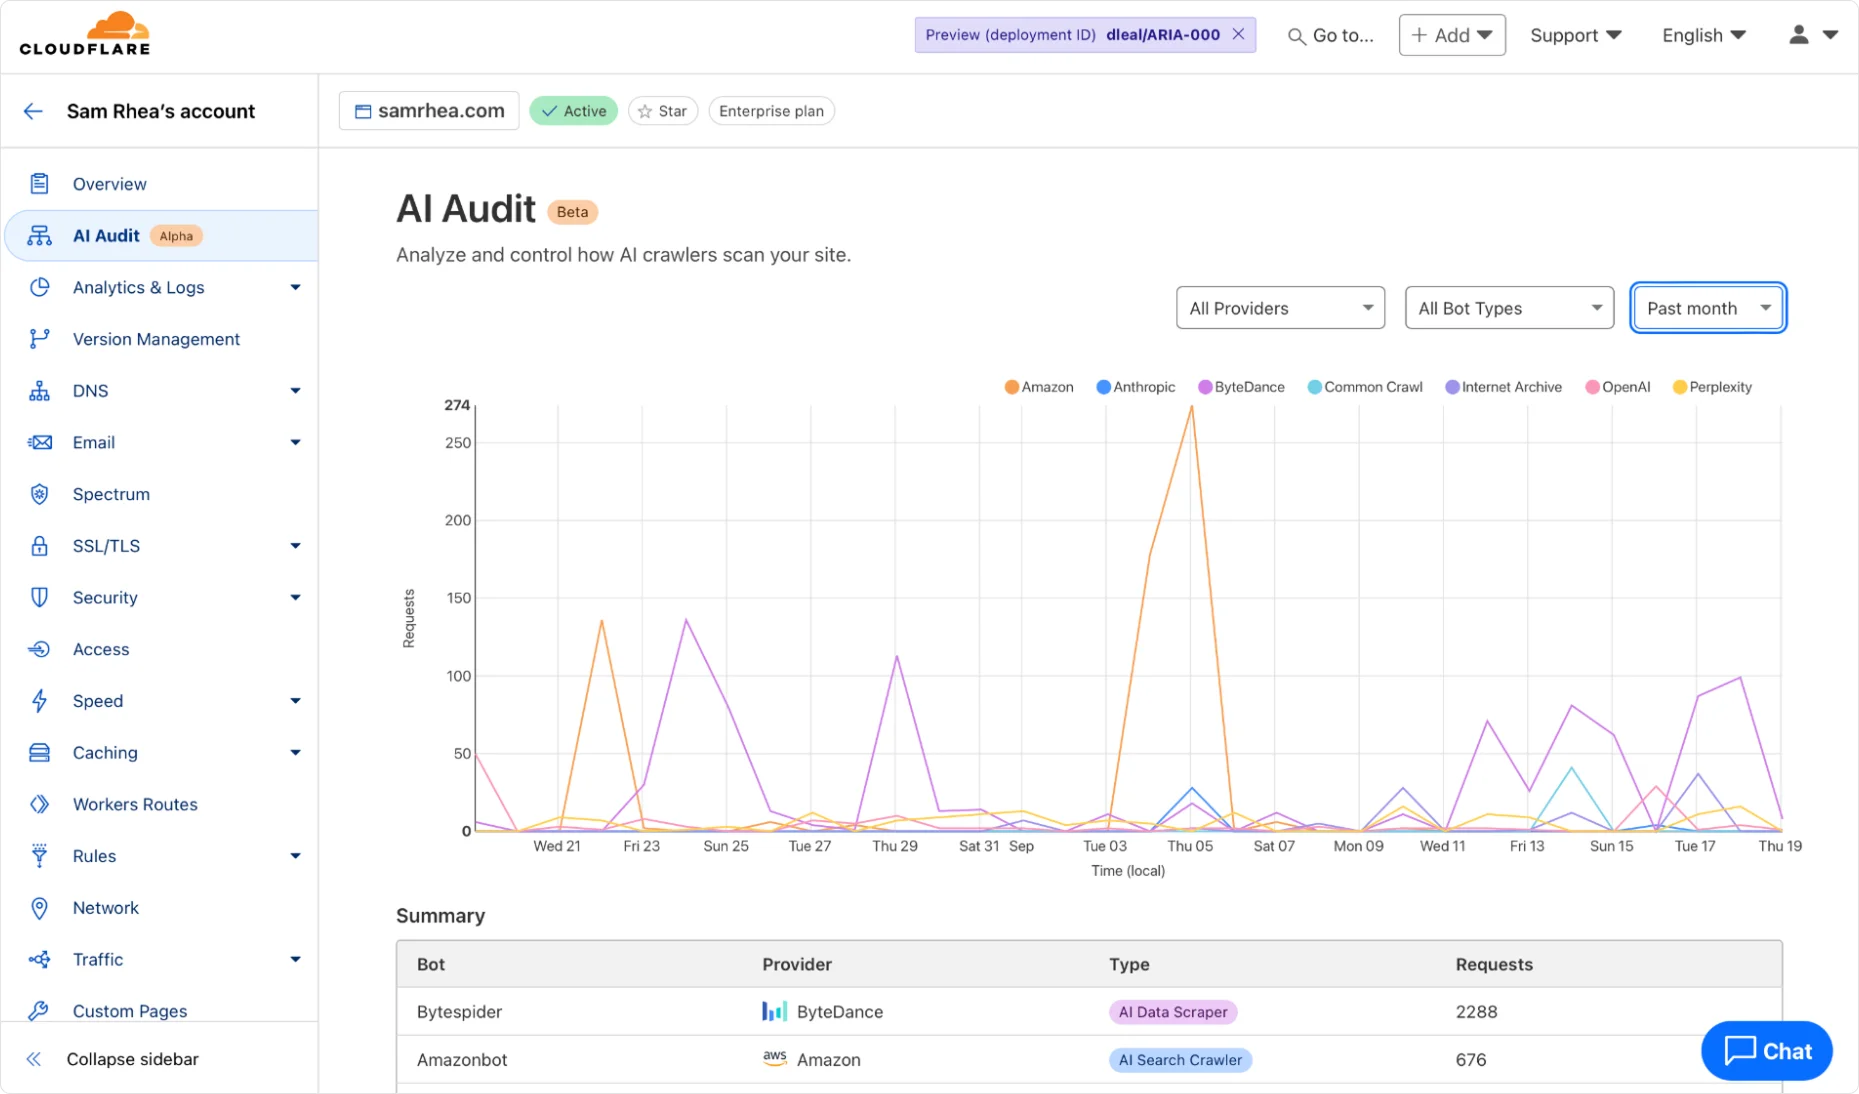Image resolution: width=1859 pixels, height=1094 pixels.
Task: Click the Version Management branch icon
Action: (39, 339)
